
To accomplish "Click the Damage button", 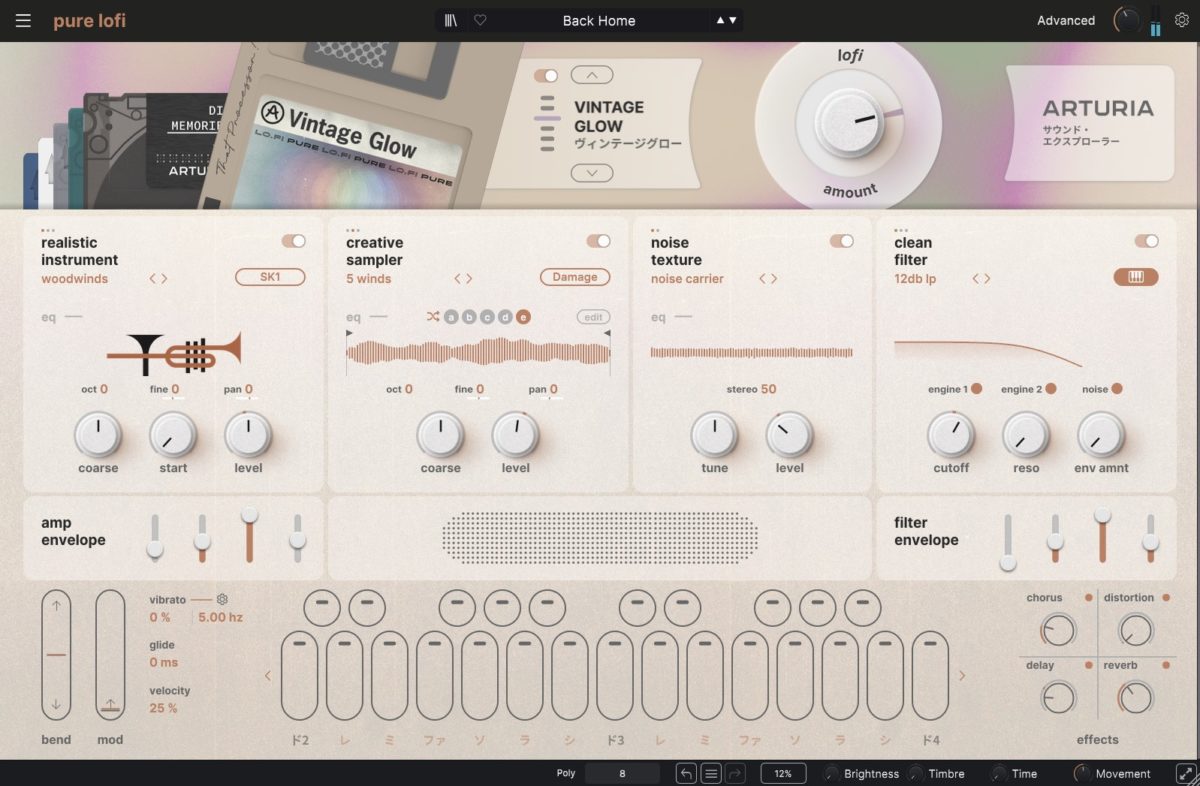I will pos(575,277).
